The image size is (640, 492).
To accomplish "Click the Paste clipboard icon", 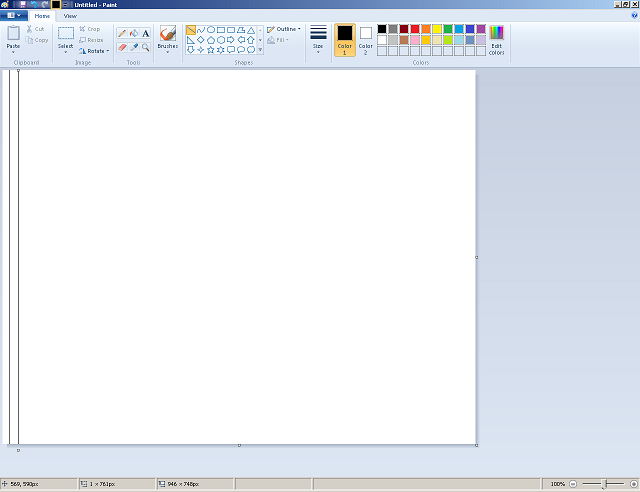I will tap(13, 33).
